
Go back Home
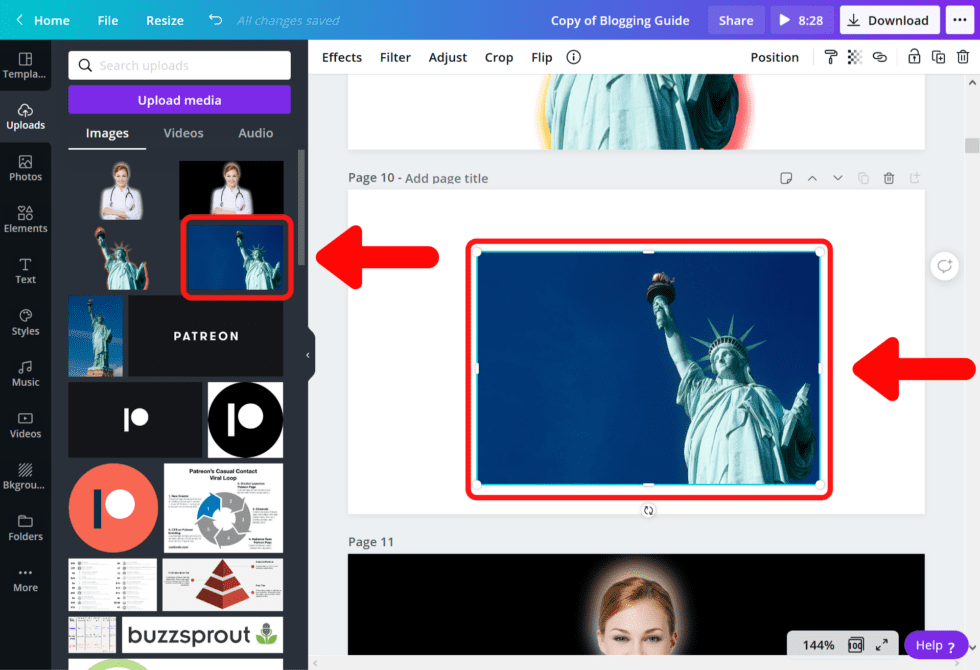[42, 20]
